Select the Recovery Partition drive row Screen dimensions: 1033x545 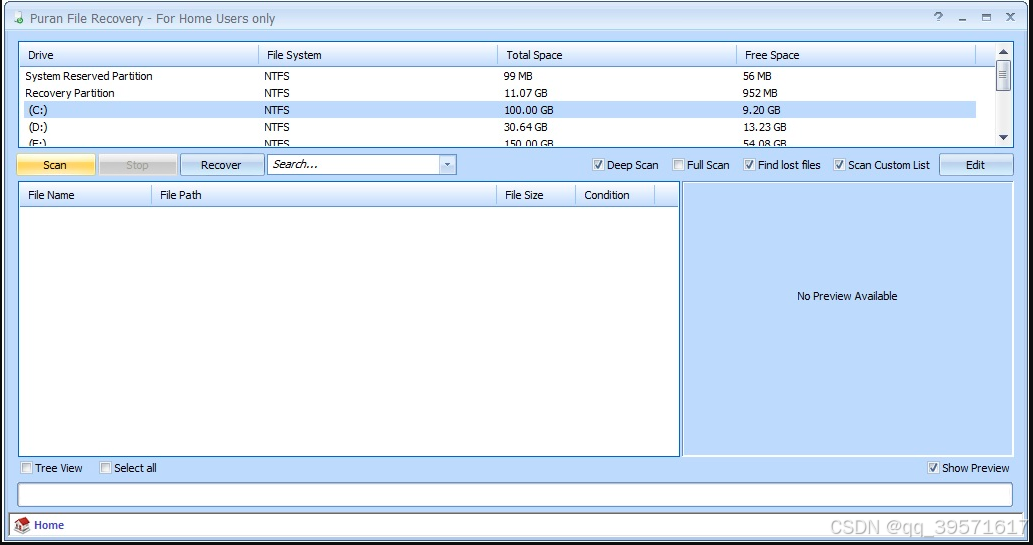(x=500, y=93)
